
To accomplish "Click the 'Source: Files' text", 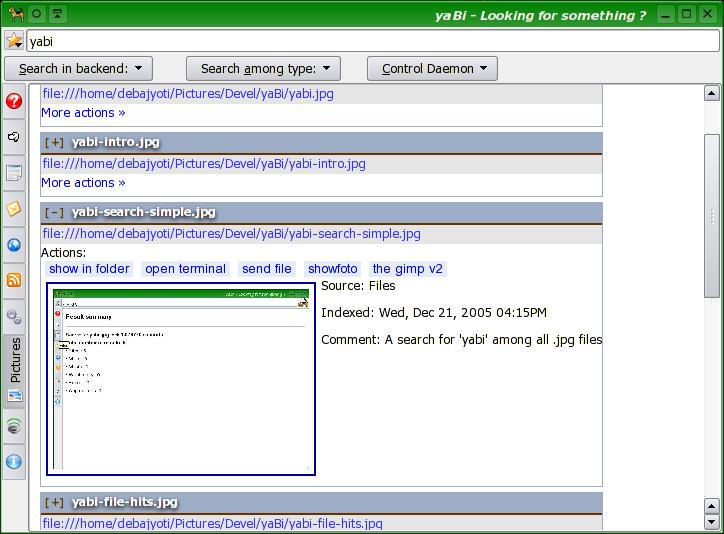I will 358,286.
